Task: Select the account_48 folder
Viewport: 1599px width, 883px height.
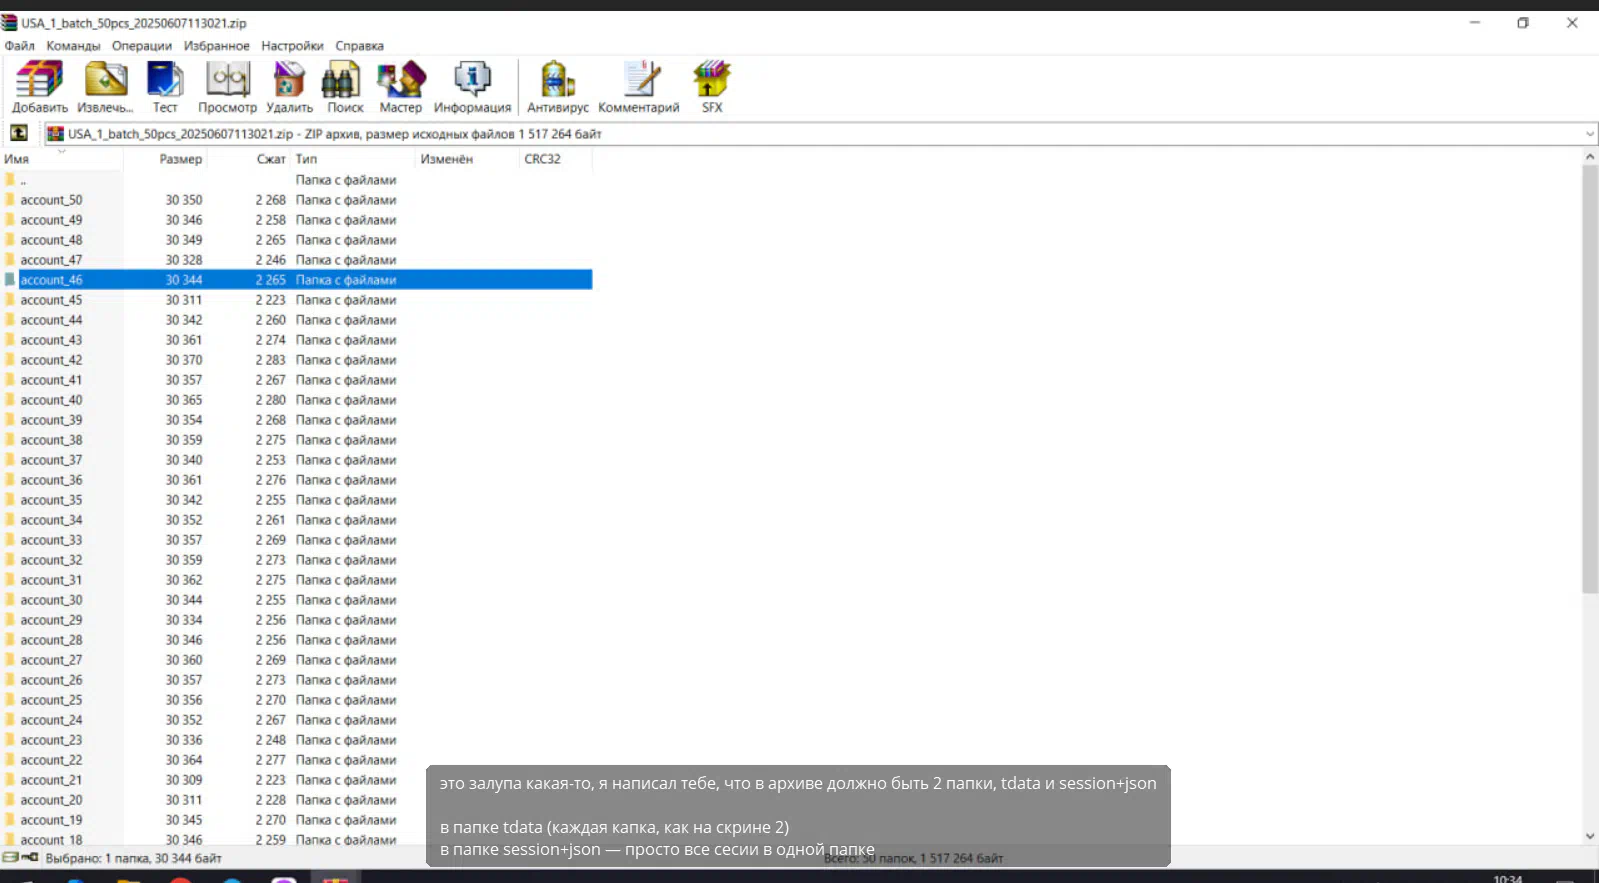Action: [x=297, y=240]
